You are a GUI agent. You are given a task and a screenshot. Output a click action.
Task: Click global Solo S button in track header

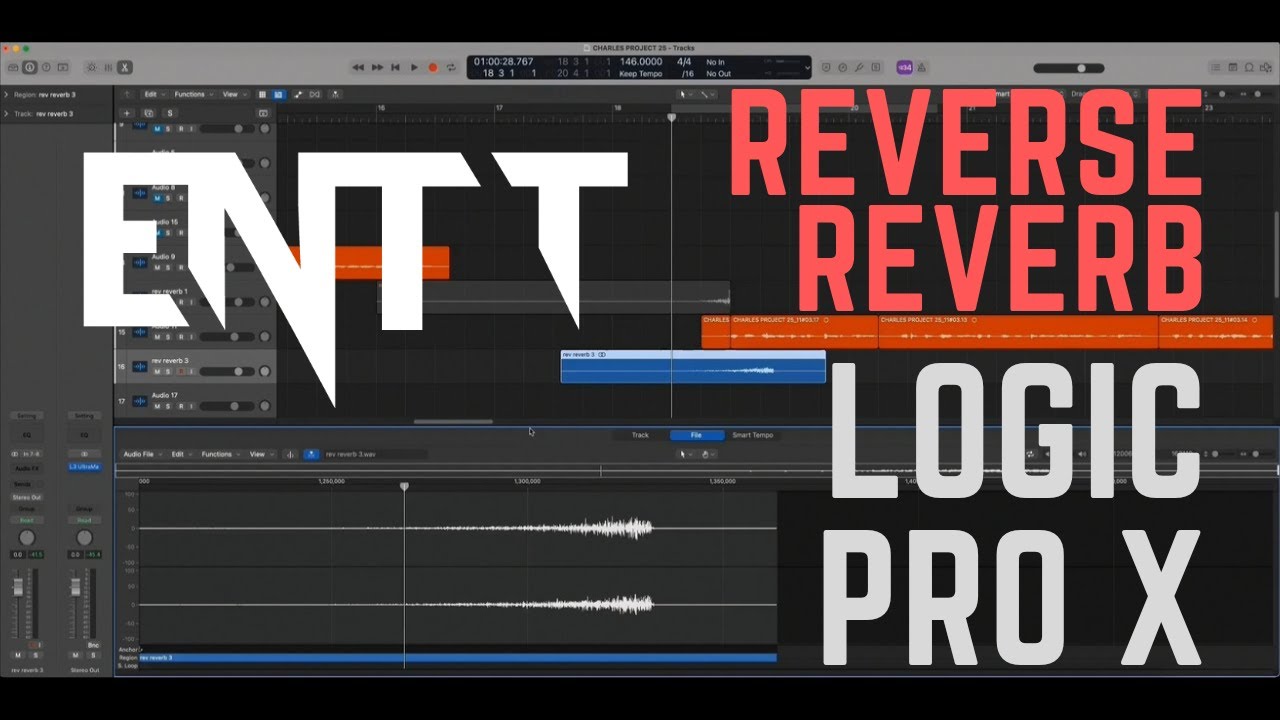pos(170,113)
